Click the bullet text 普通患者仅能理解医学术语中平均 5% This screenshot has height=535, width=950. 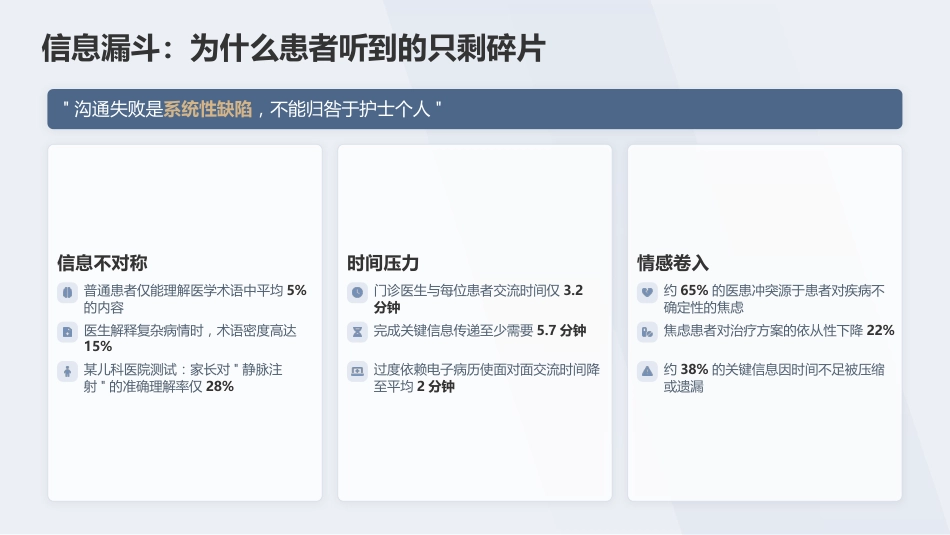[x=195, y=299]
